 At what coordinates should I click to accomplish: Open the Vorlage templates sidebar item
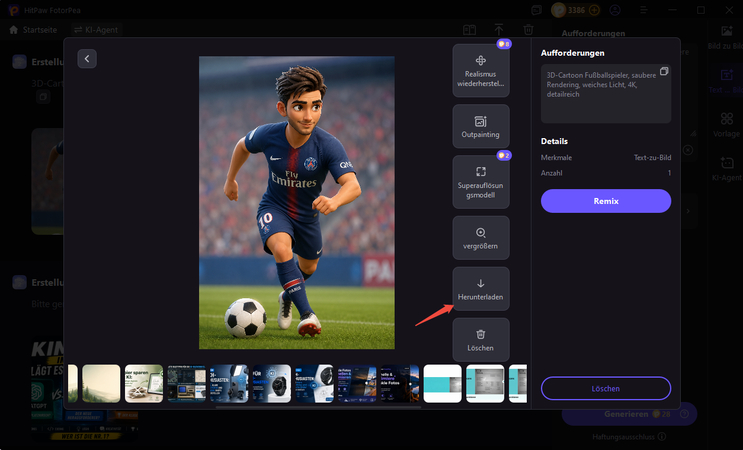726,125
